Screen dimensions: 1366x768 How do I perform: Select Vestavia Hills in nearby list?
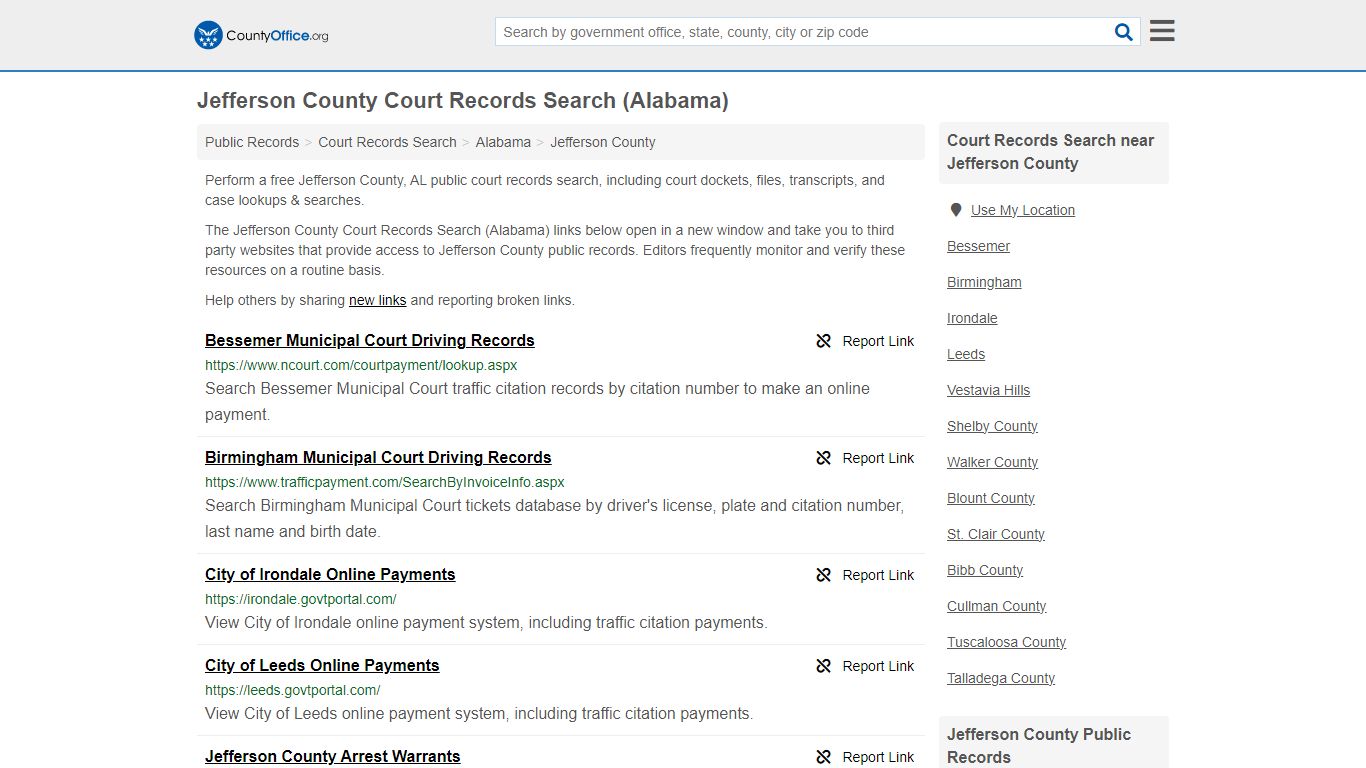tap(989, 390)
